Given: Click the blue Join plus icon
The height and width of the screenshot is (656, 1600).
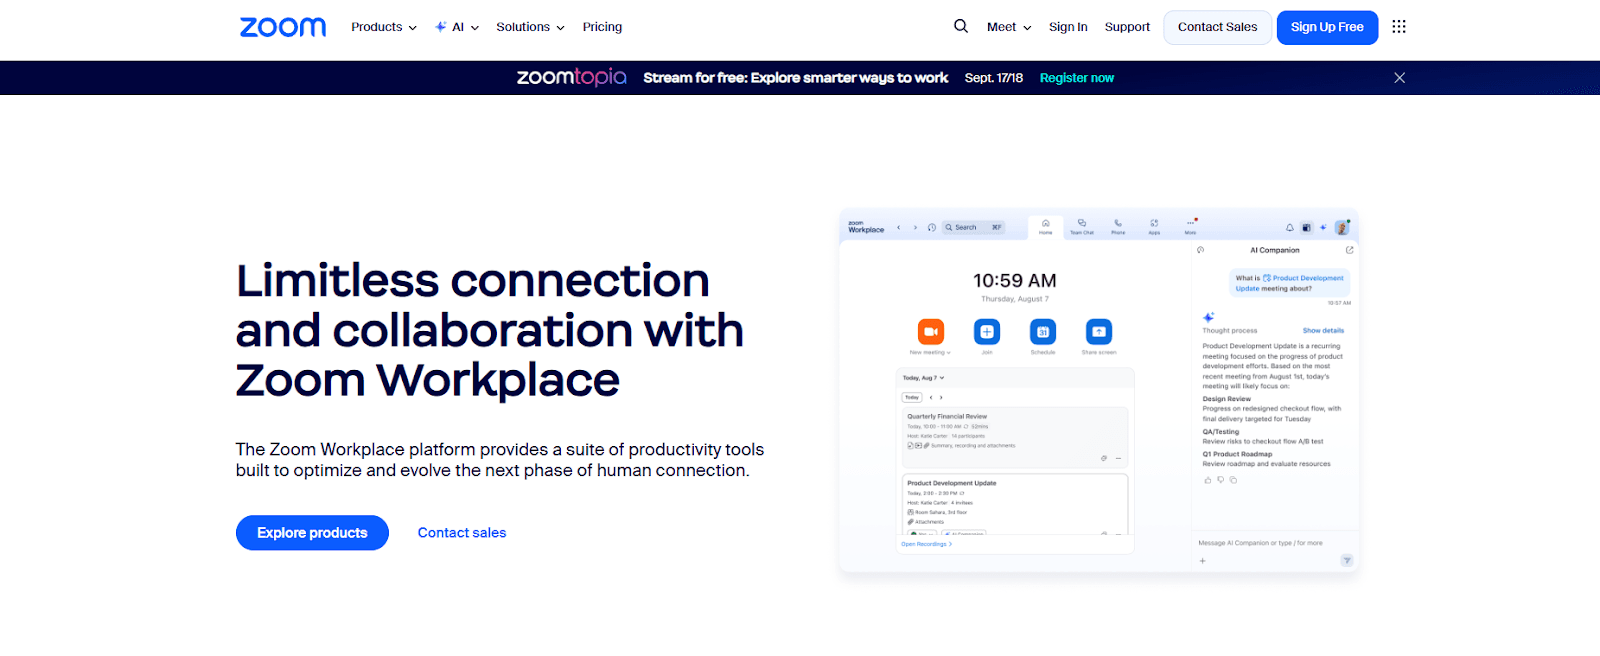Looking at the screenshot, I should pyautogui.click(x=987, y=331).
